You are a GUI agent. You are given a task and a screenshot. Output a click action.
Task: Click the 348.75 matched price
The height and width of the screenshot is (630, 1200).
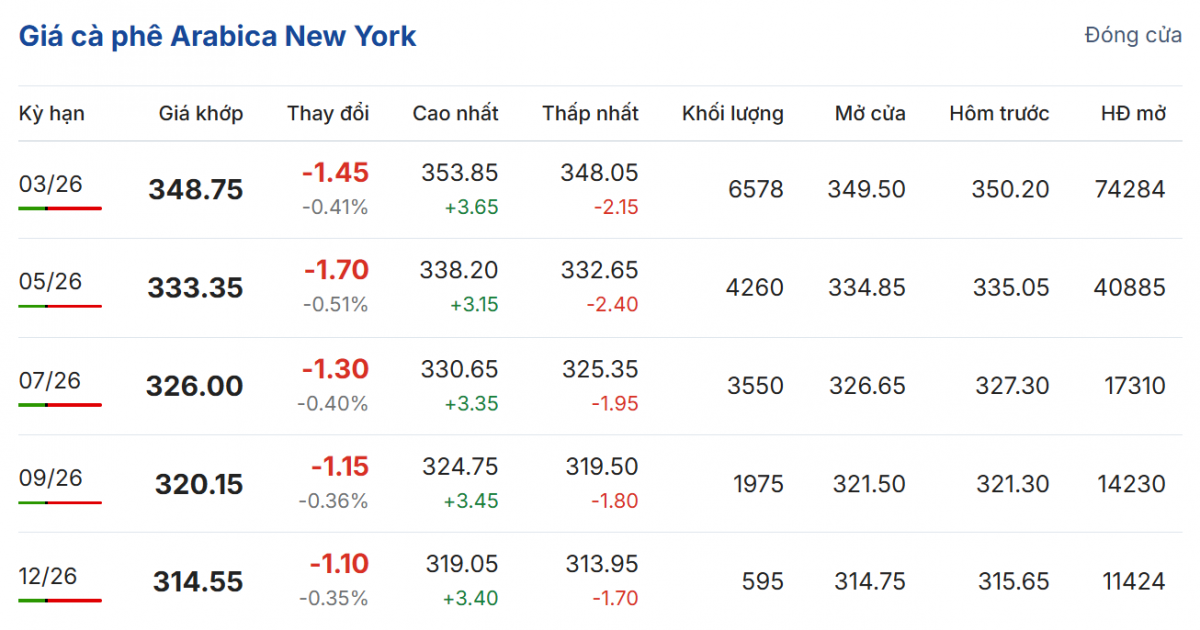(196, 190)
